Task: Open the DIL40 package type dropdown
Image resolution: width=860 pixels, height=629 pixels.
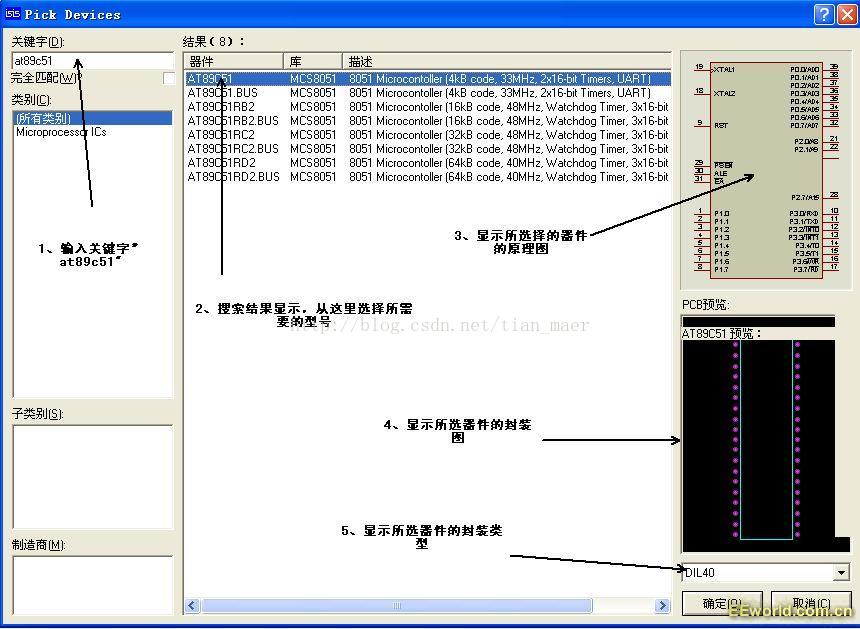Action: (841, 573)
